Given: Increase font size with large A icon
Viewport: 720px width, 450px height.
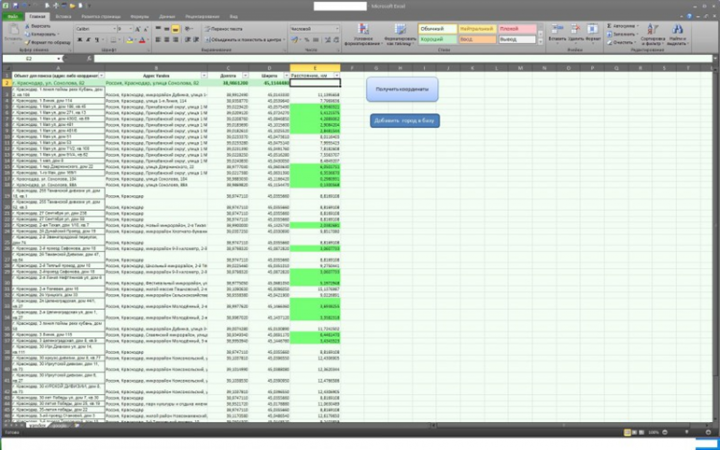Looking at the screenshot, I should point(138,29).
